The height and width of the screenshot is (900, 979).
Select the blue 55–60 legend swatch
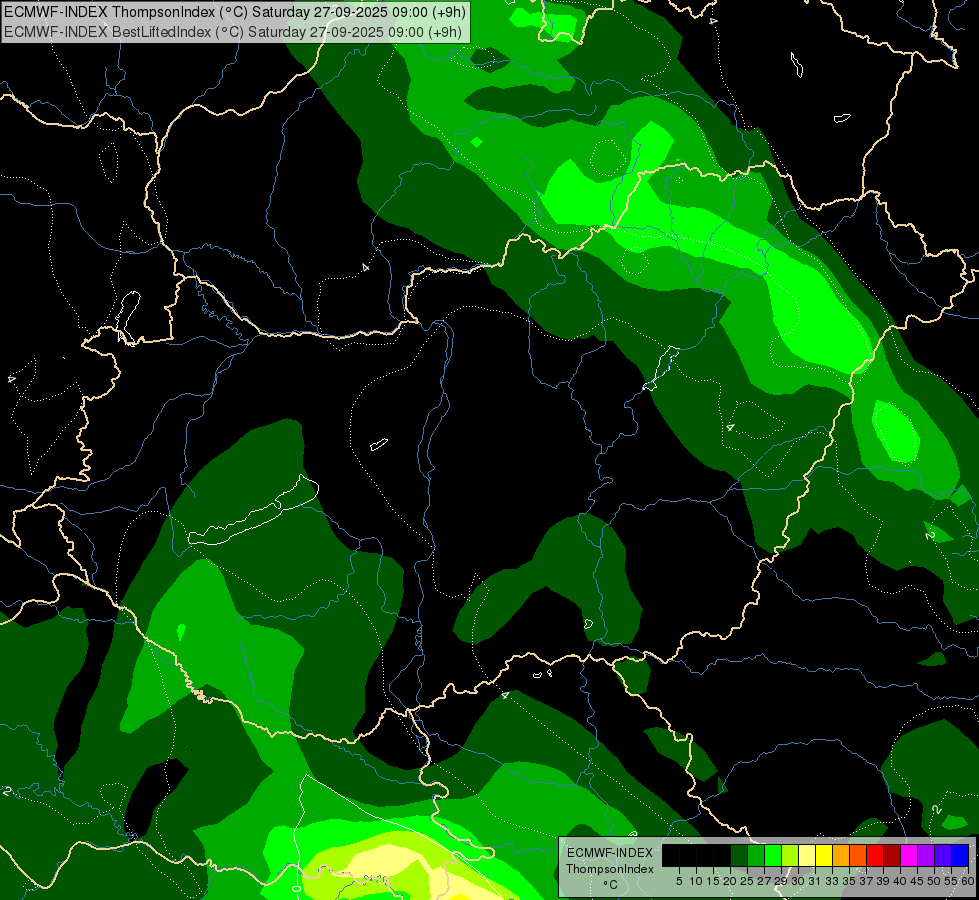(960, 855)
